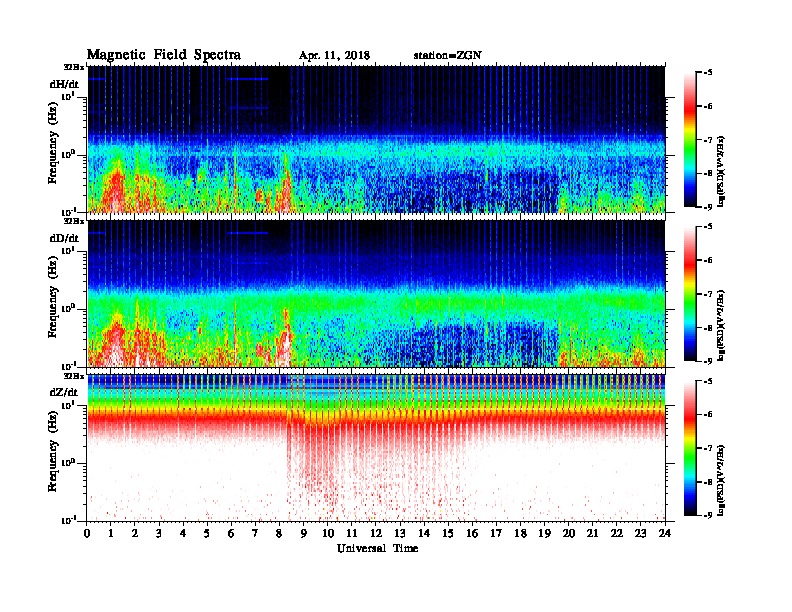The height and width of the screenshot is (612, 792).
Task: Click hour 19 on the Universal Time axis
Action: tap(544, 533)
